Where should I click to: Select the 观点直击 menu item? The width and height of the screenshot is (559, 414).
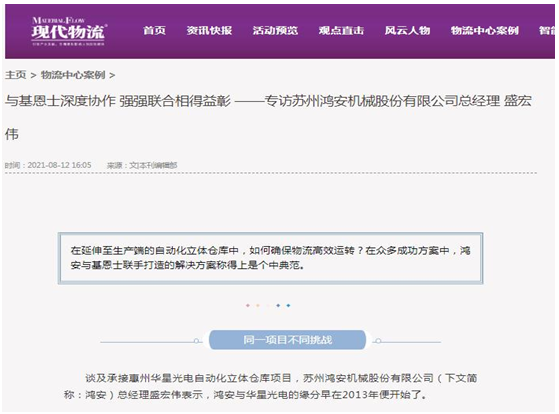(x=341, y=31)
